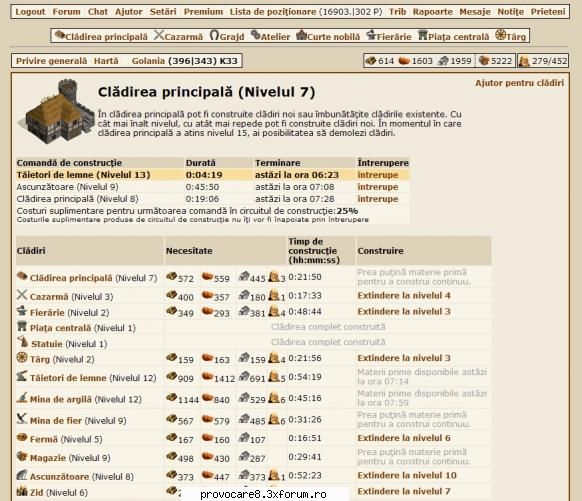This screenshot has height=501, width=582.
Task: Click the Zid wall row icon
Action: coord(22,491)
